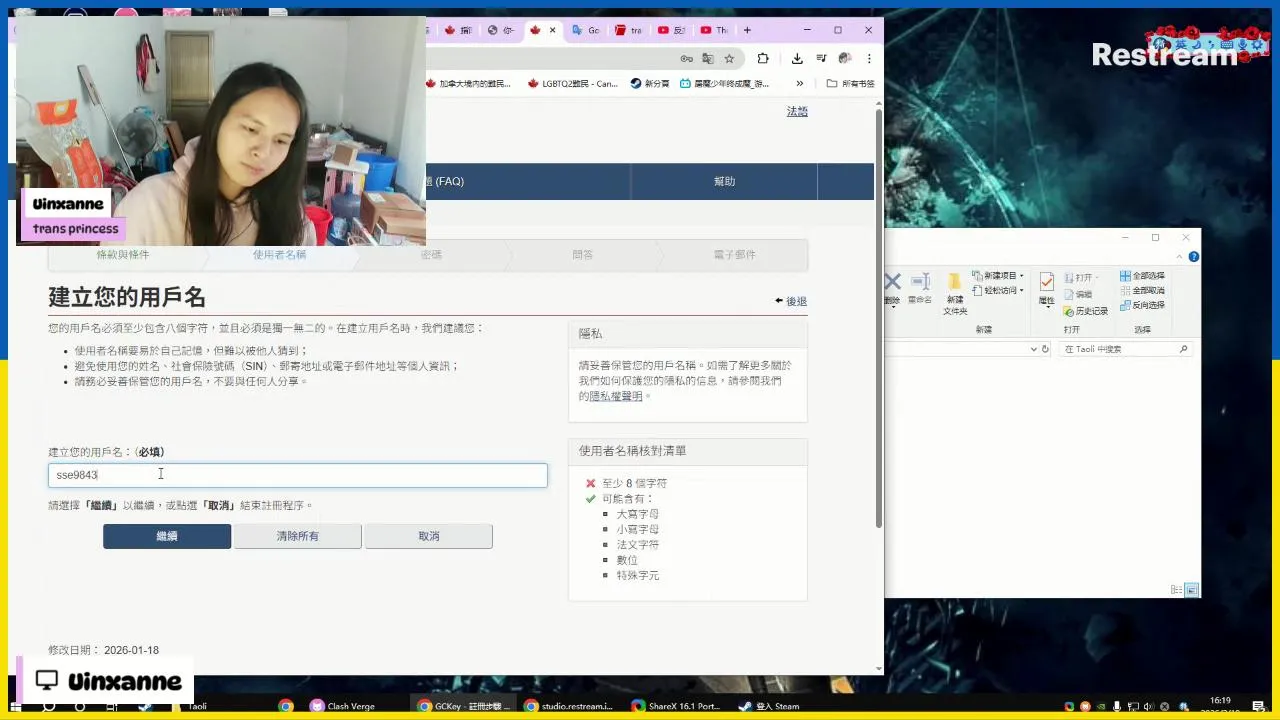Viewport: 1280px width, 720px height.
Task: Click the username input field
Action: pyautogui.click(x=298, y=475)
